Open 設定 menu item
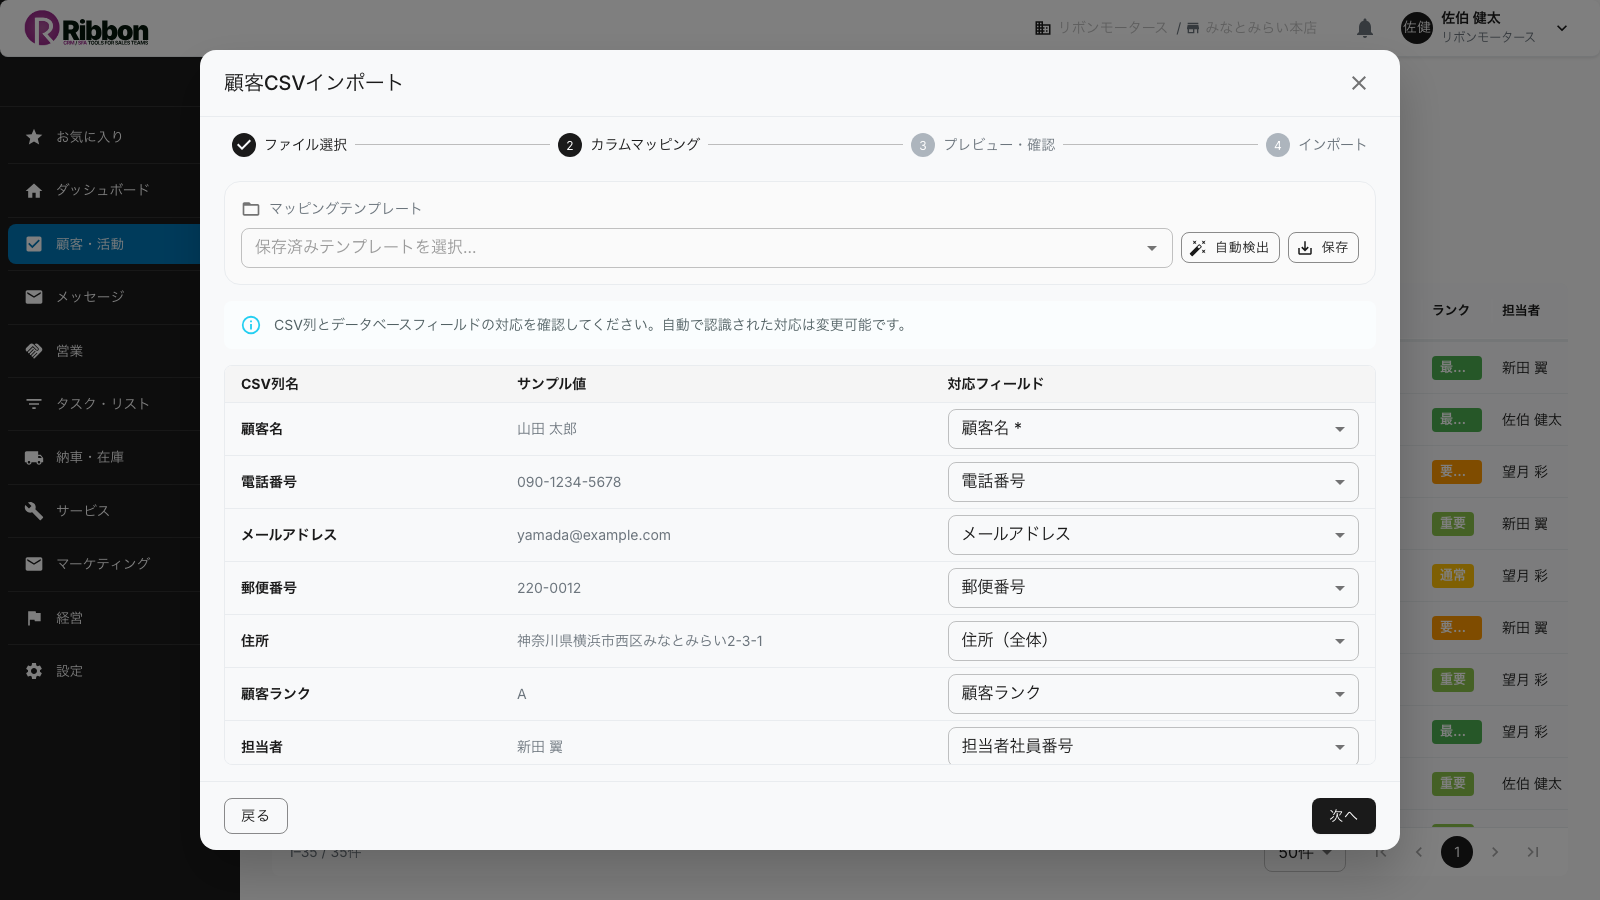This screenshot has height=900, width=1600. point(104,671)
